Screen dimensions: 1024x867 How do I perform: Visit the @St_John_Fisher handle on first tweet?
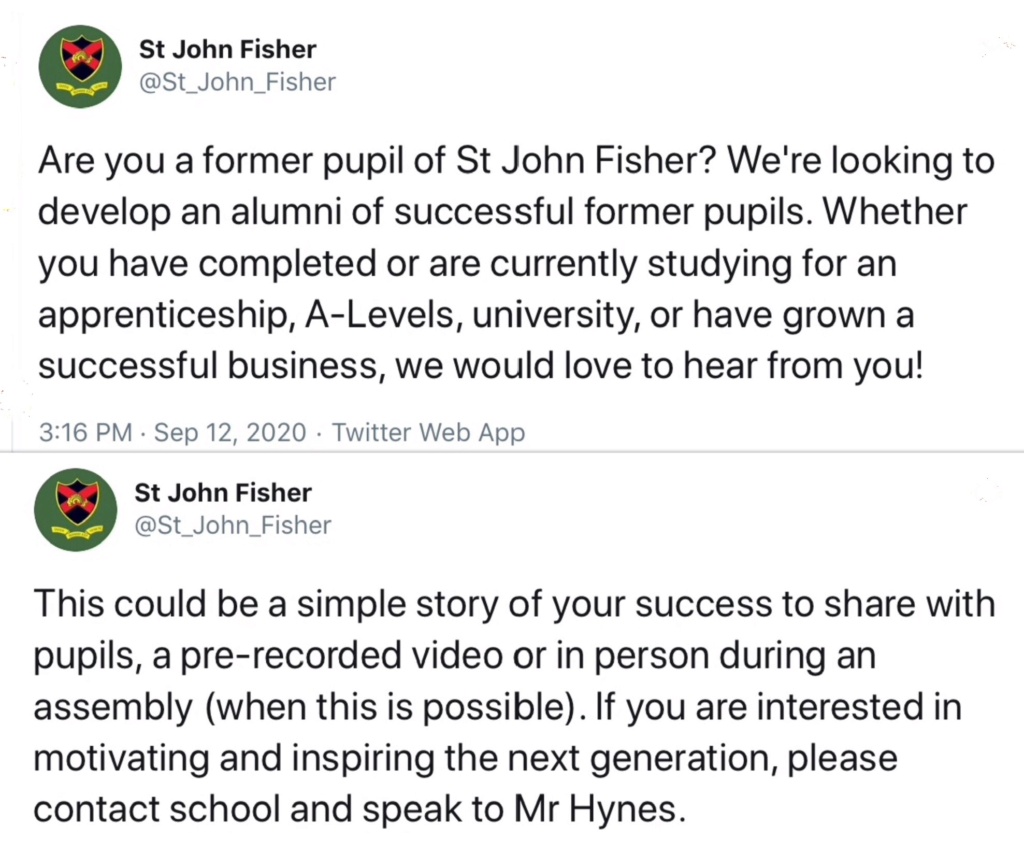point(238,82)
